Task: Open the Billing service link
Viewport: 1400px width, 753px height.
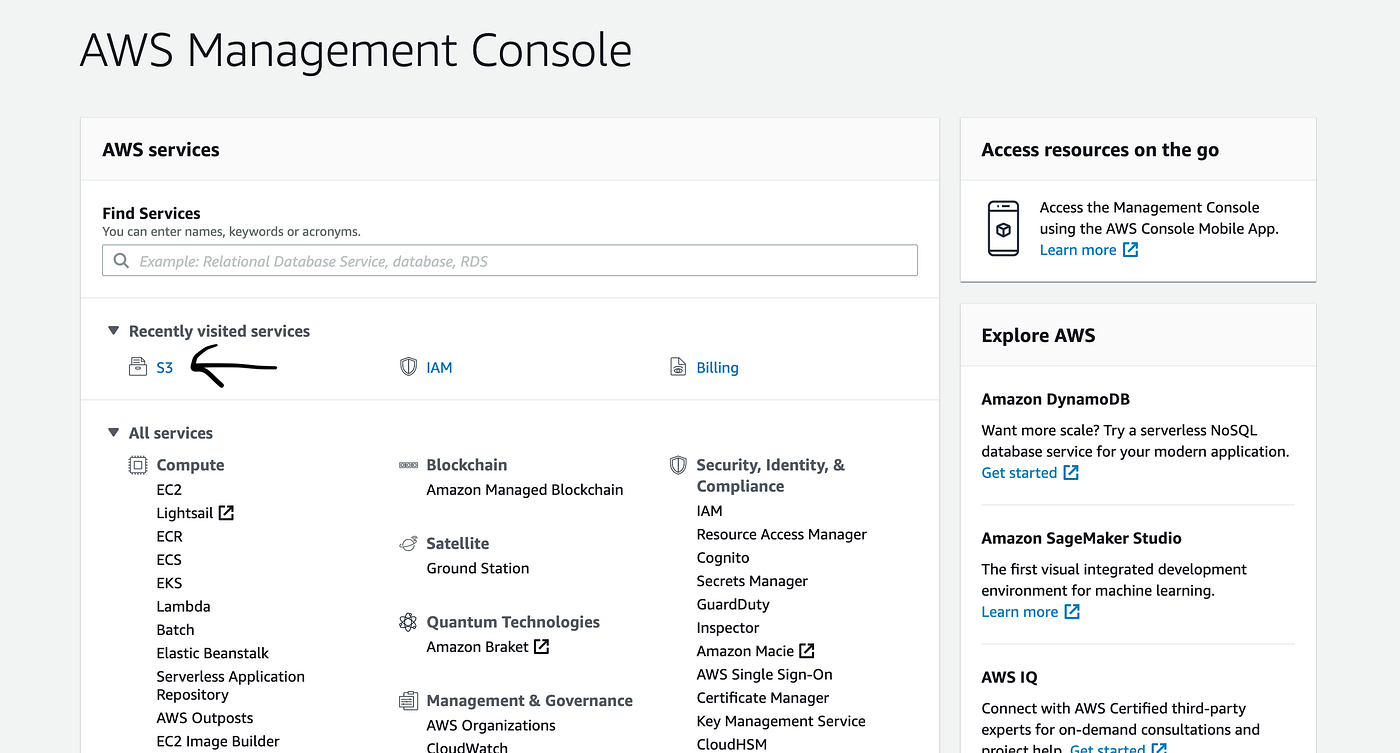Action: click(717, 368)
